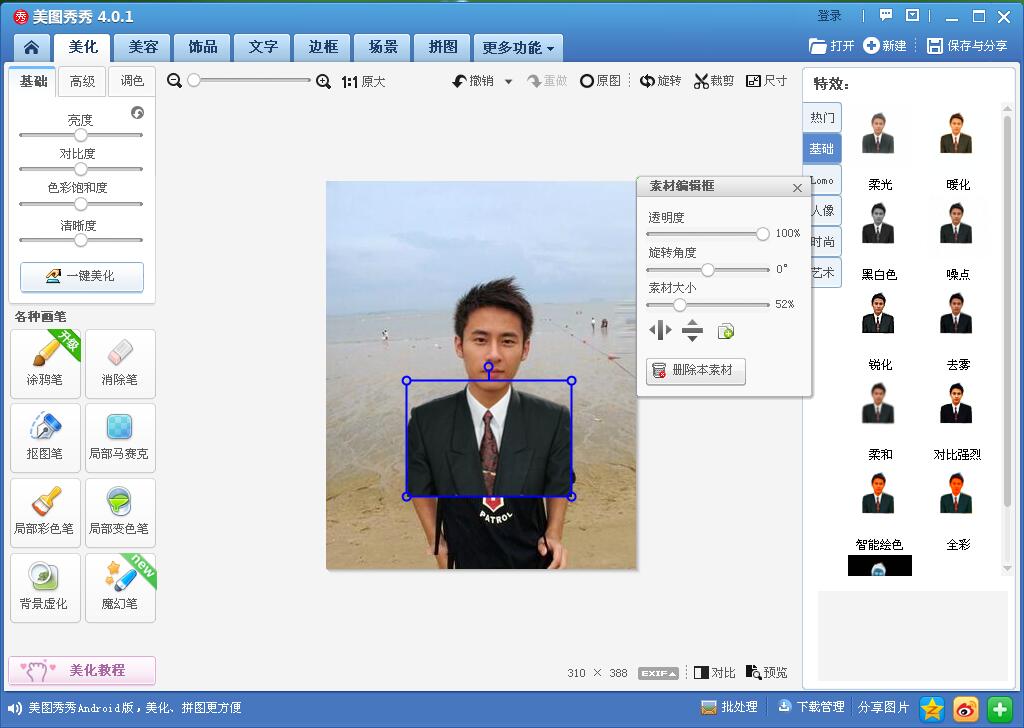Click the 一键美化 one-click beautify button
Image resolution: width=1024 pixels, height=728 pixels.
[x=82, y=276]
